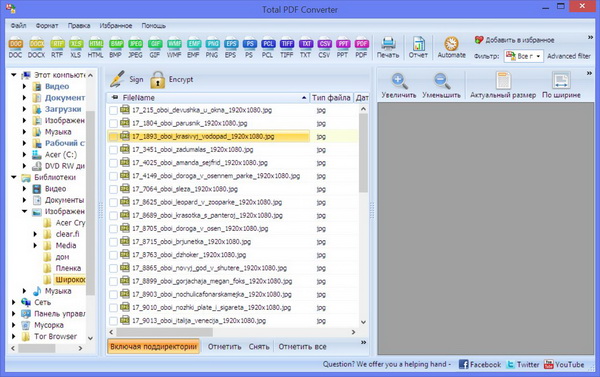
Task: Open the Печать print tool
Action: click(x=388, y=47)
